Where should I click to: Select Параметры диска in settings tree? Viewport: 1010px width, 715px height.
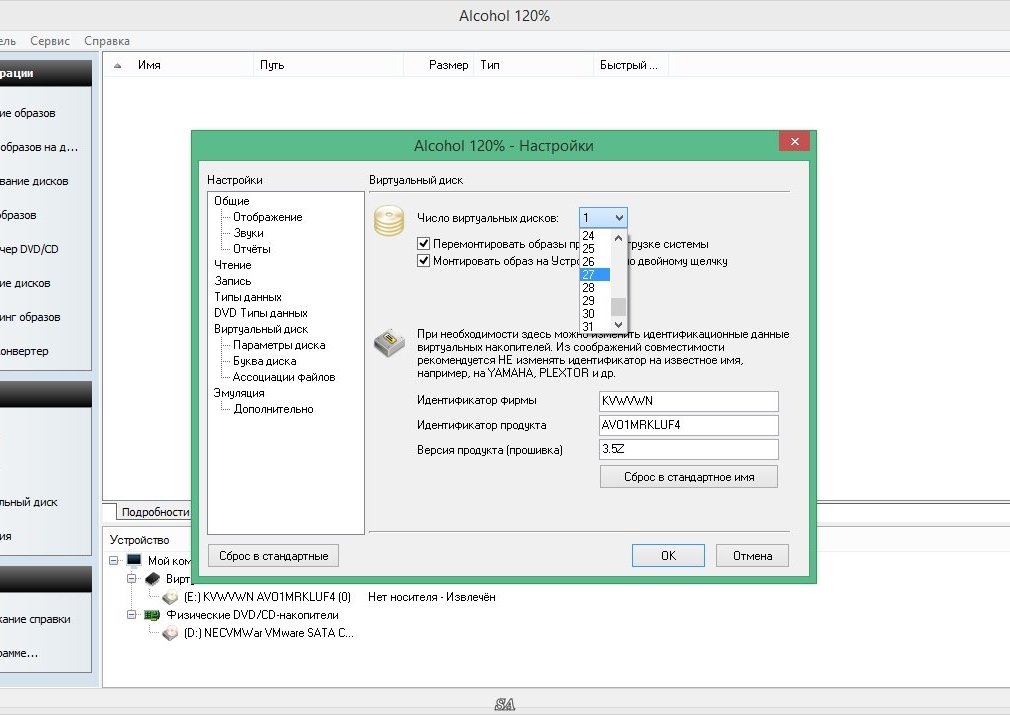279,345
